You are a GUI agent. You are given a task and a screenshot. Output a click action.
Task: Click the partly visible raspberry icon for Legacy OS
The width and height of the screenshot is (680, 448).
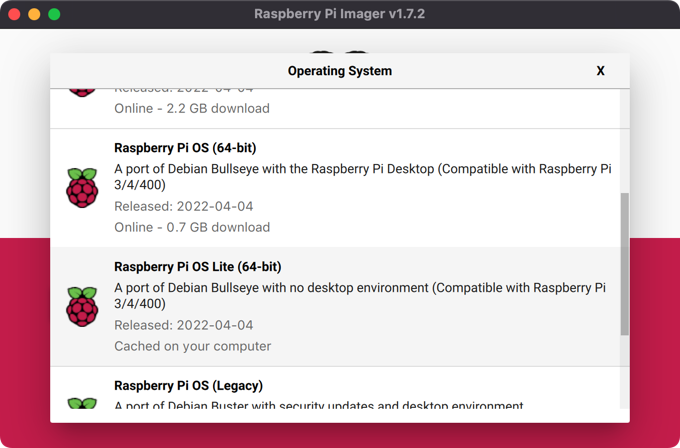point(82,403)
